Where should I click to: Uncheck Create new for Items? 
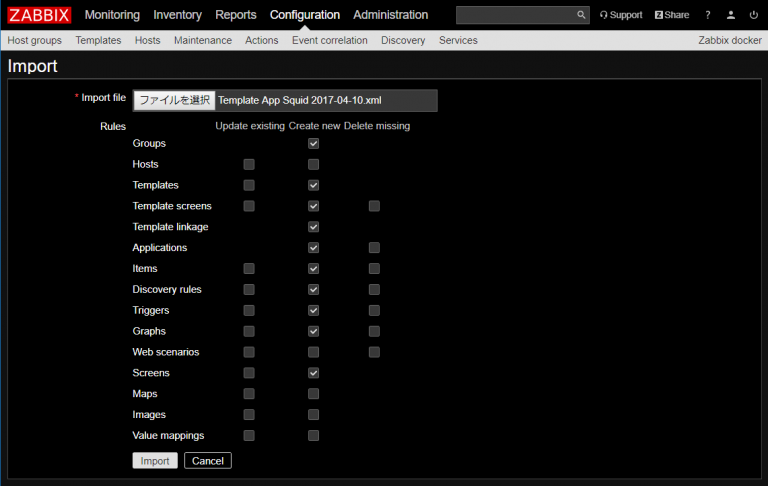point(313,268)
